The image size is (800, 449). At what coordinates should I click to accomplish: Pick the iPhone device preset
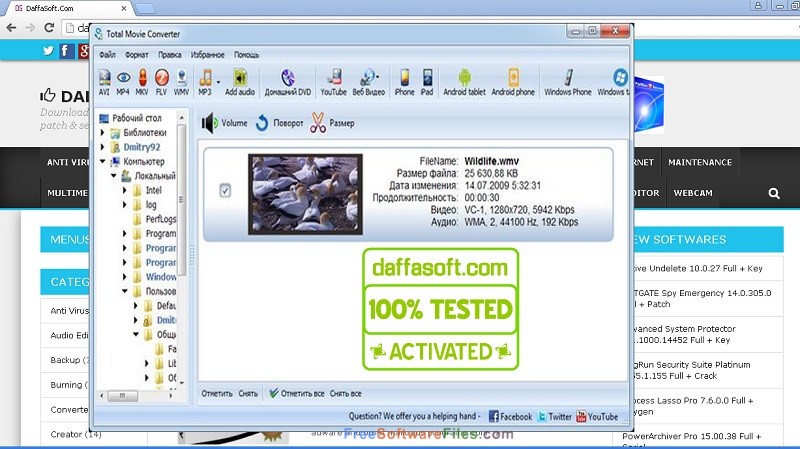404,82
